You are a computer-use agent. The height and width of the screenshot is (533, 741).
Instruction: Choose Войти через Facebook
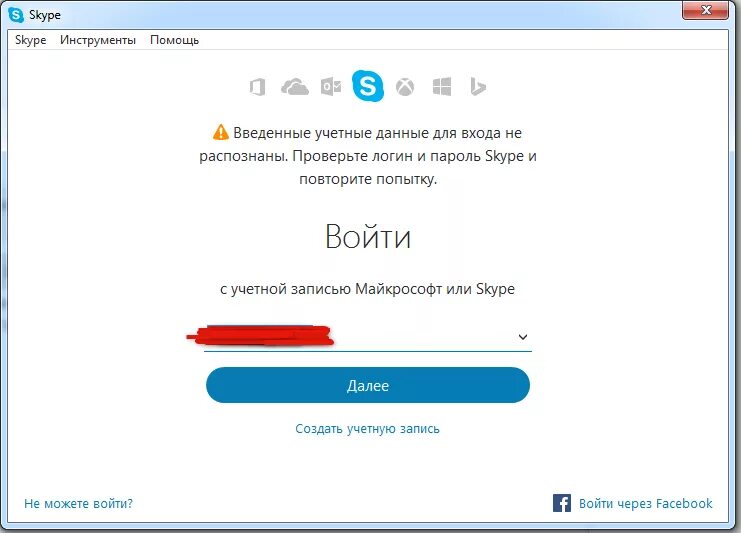(646, 504)
